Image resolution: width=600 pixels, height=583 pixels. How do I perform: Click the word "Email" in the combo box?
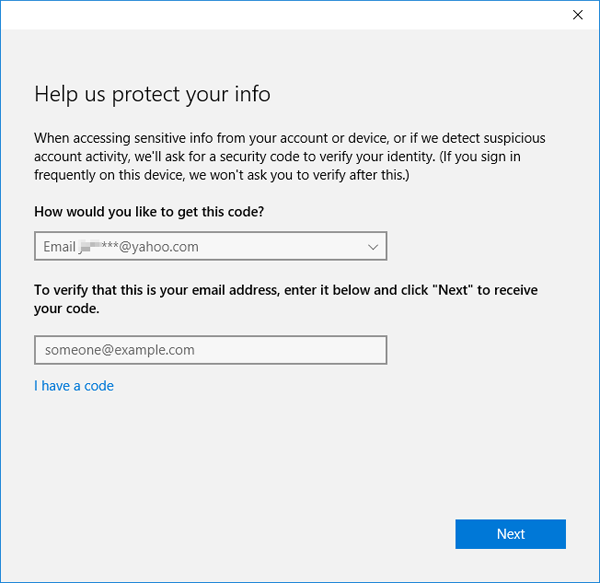coord(58,246)
